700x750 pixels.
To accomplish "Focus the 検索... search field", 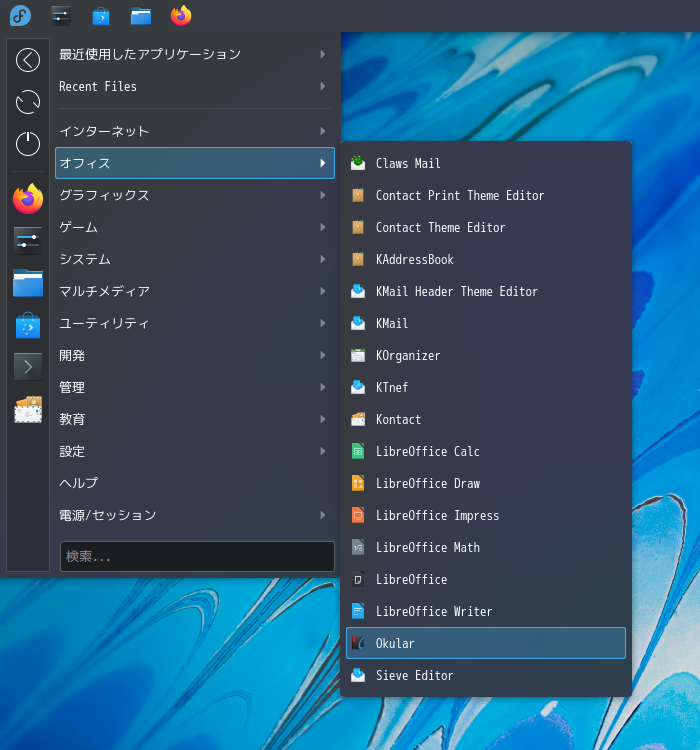I will pyautogui.click(x=197, y=556).
